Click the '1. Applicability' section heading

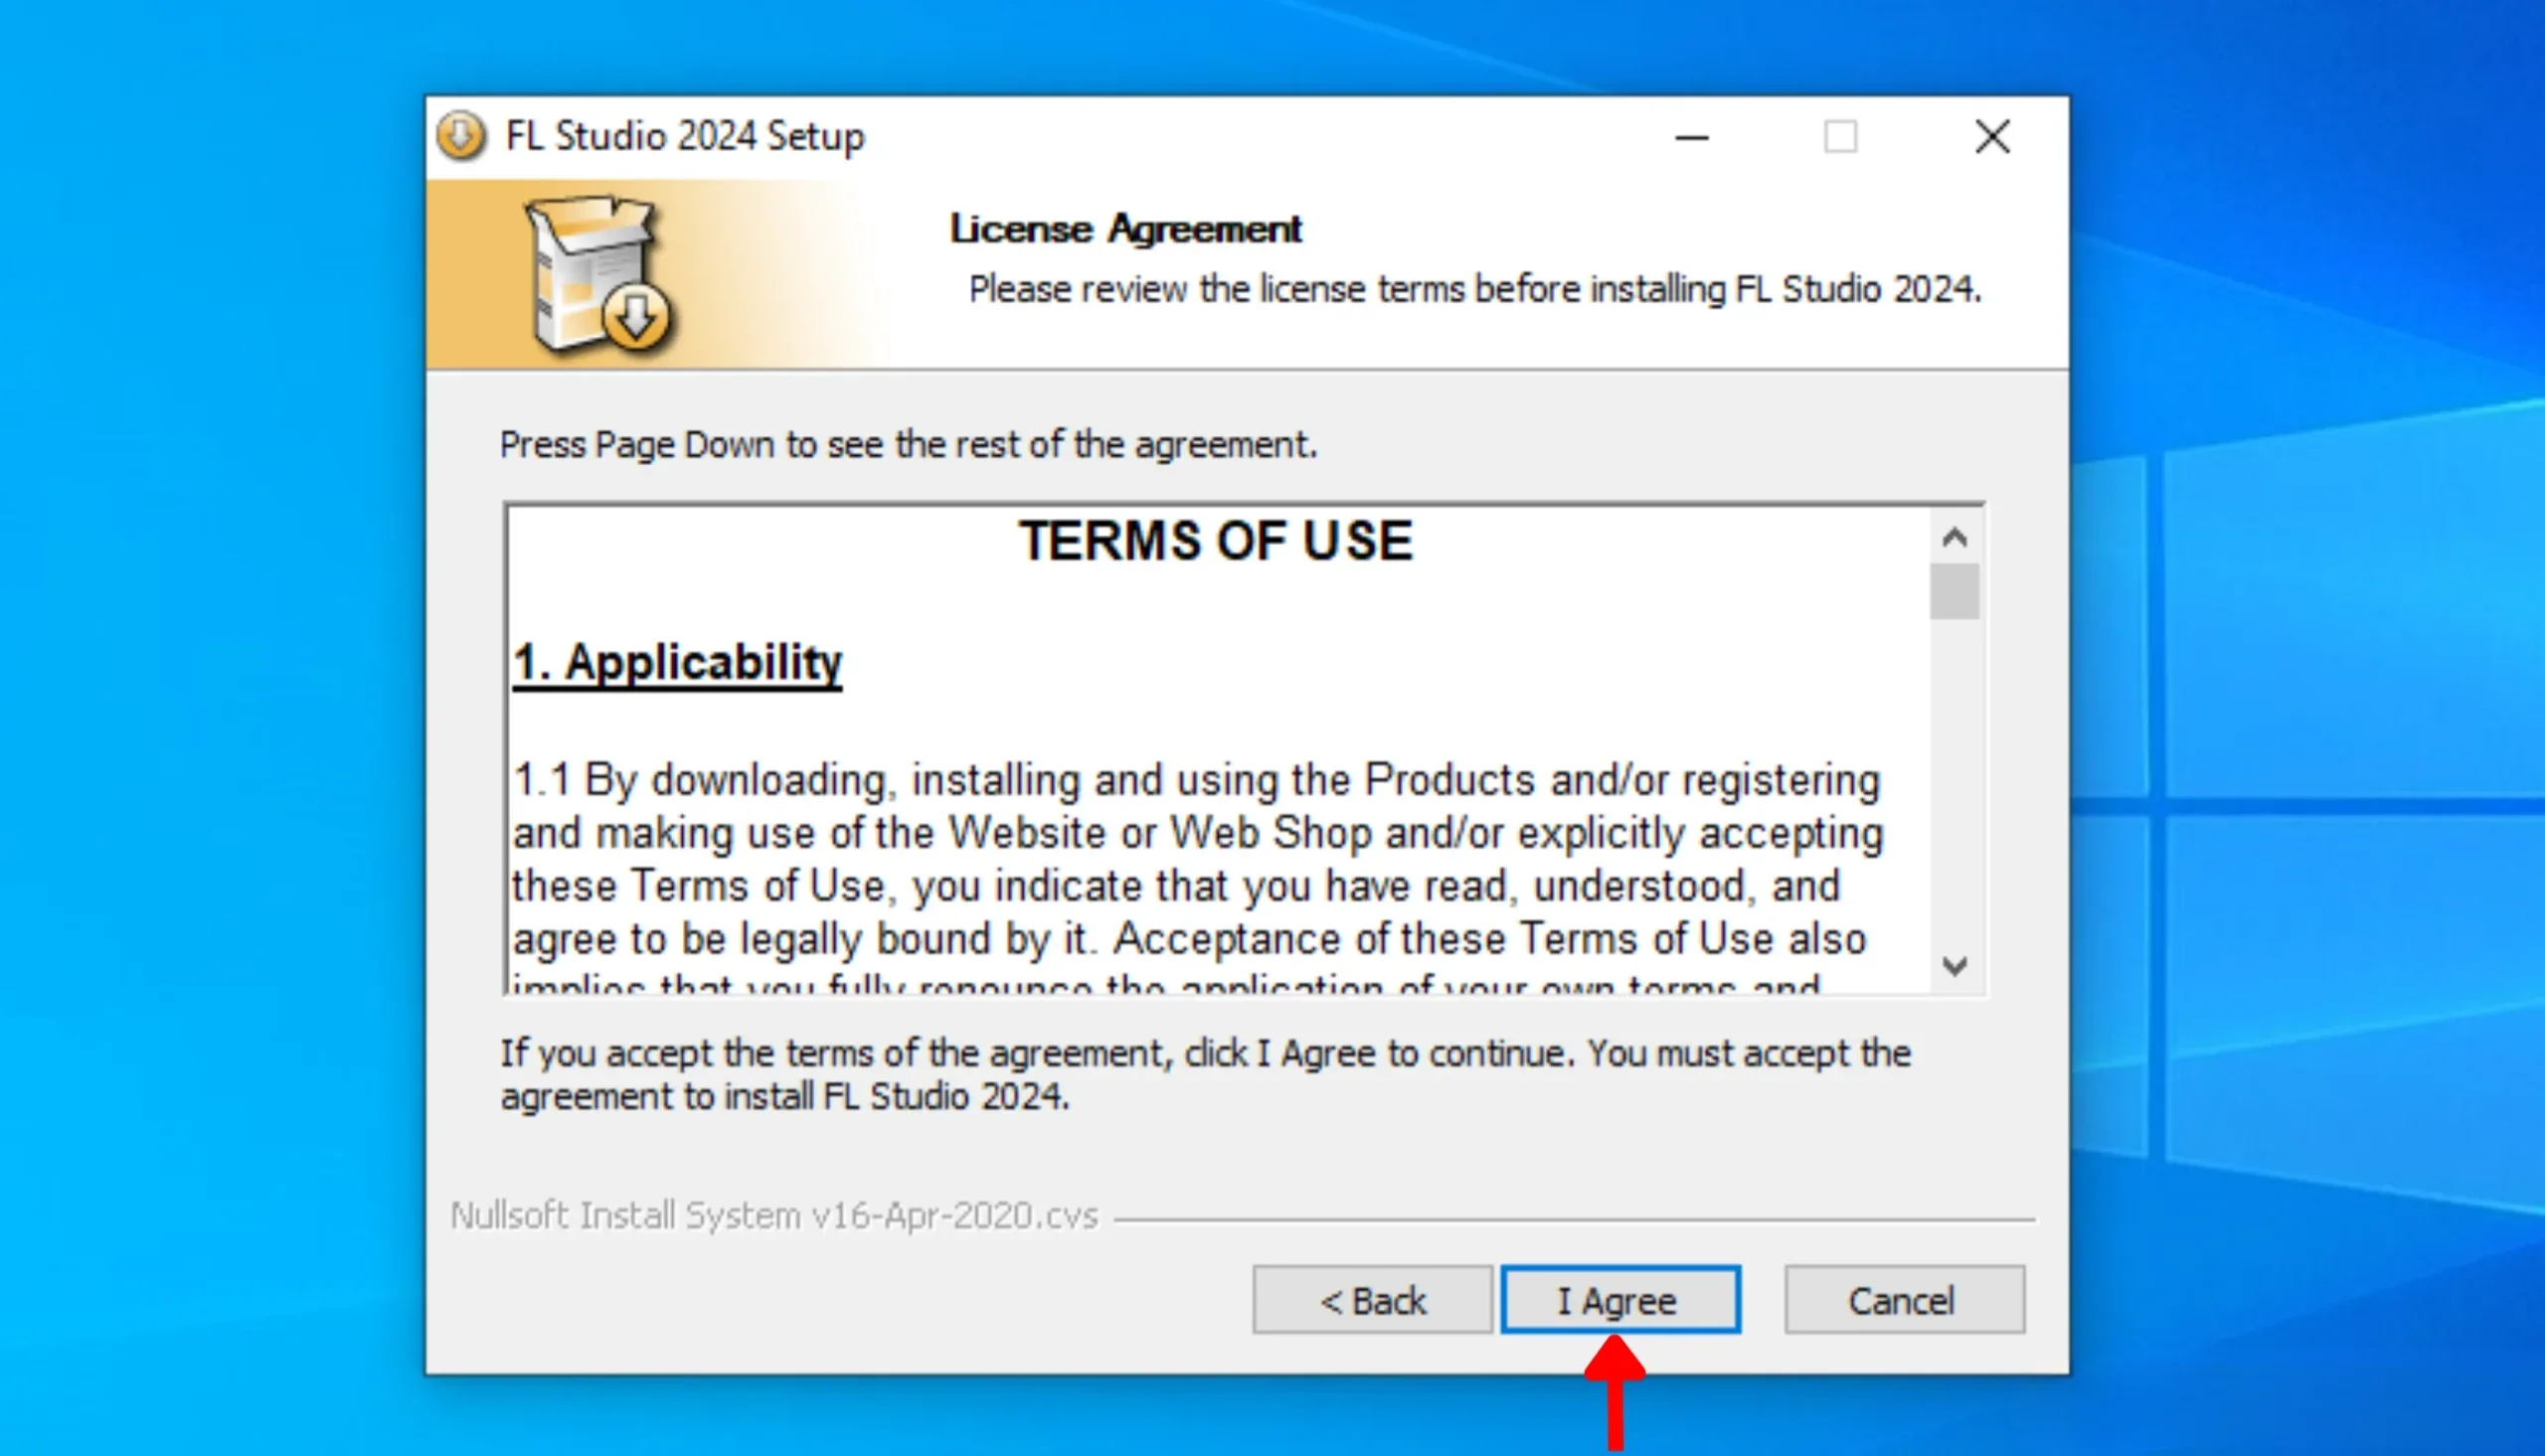pos(677,664)
